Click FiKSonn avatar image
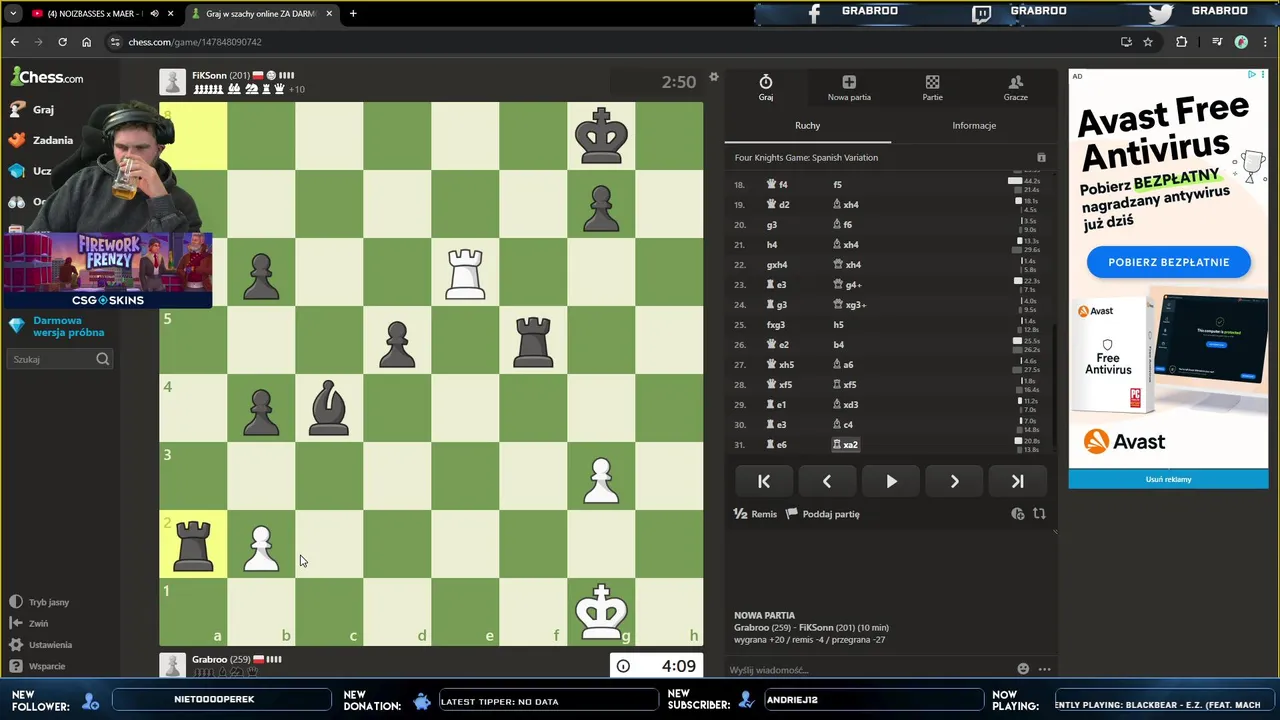The image size is (1280, 720). [173, 81]
